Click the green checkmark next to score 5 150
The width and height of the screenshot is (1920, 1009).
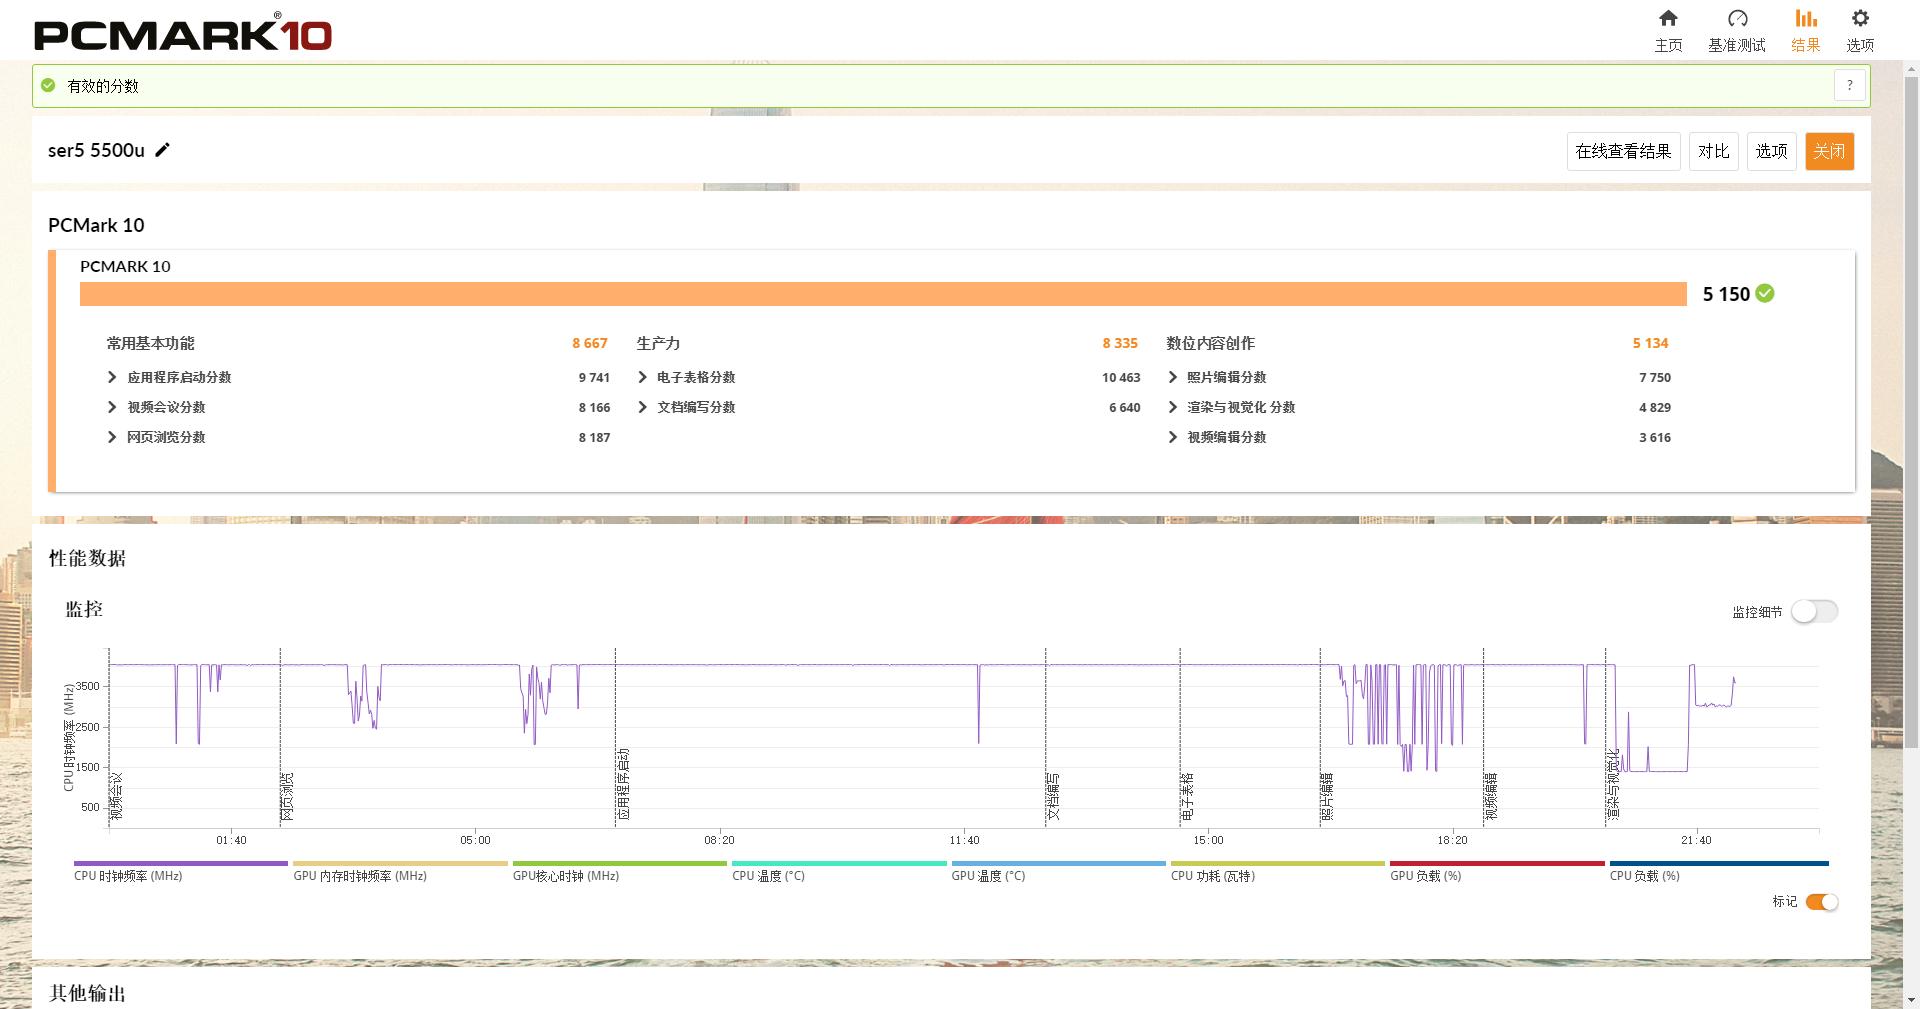click(1765, 293)
